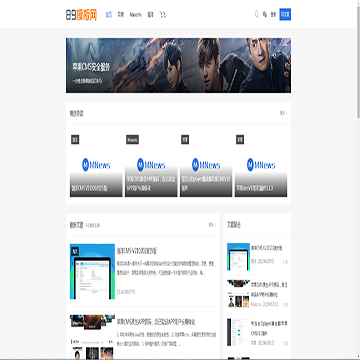This screenshot has width=360, height=360.
Task: Click the blue button in header
Action: click(285, 15)
